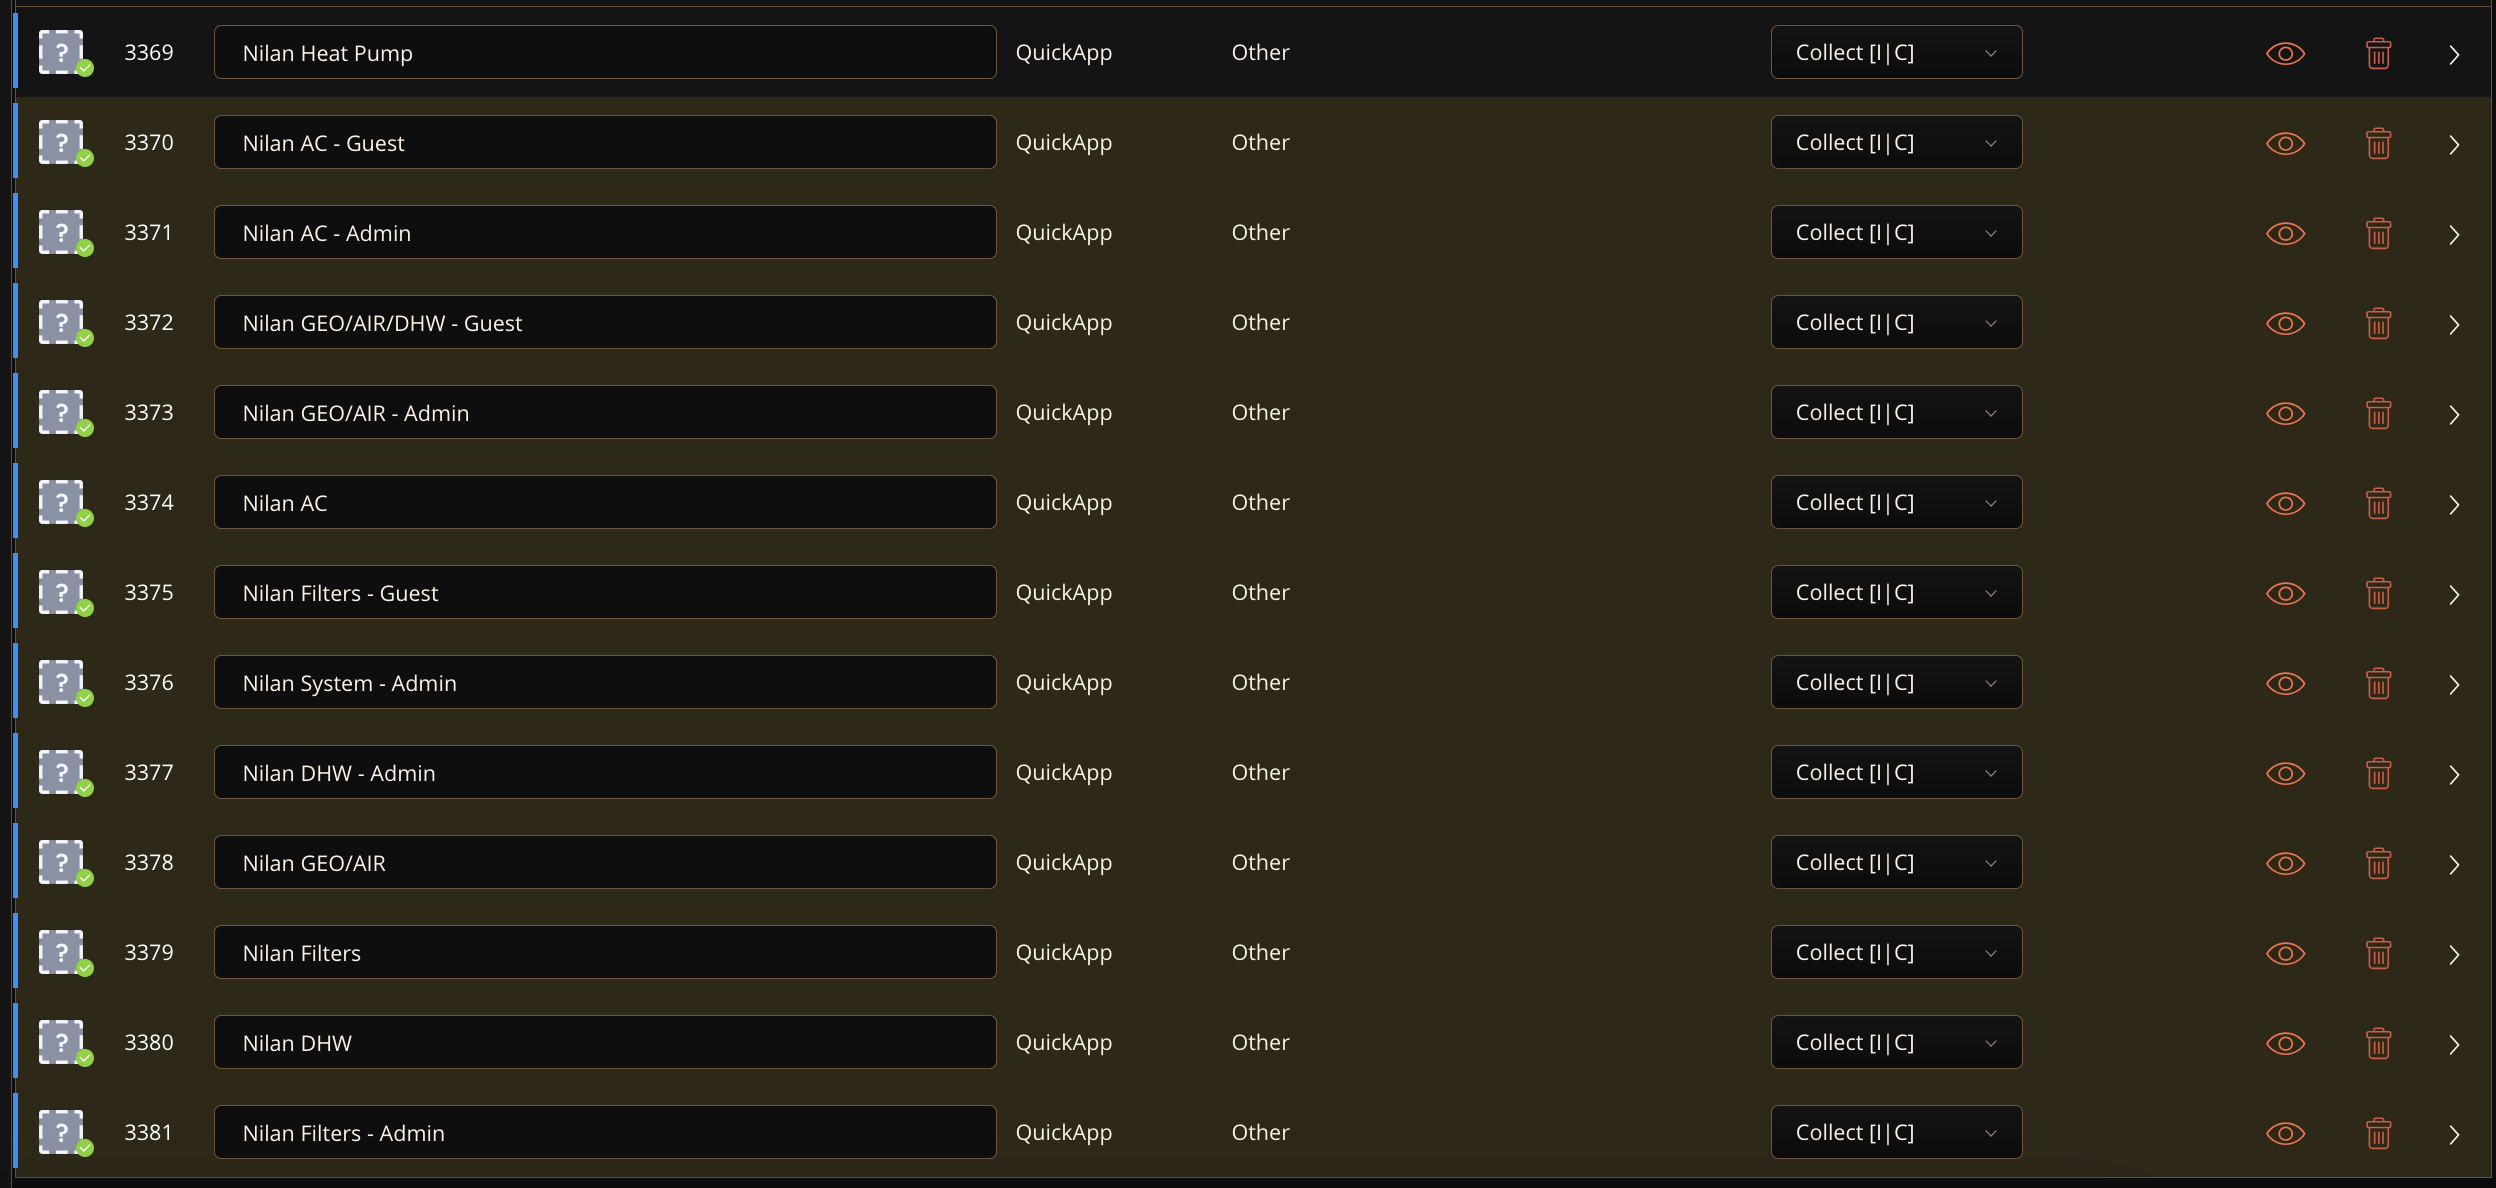Viewport: 2496px width, 1188px height.
Task: Expand the Nilan AC - Guest row details
Action: coord(2454,144)
